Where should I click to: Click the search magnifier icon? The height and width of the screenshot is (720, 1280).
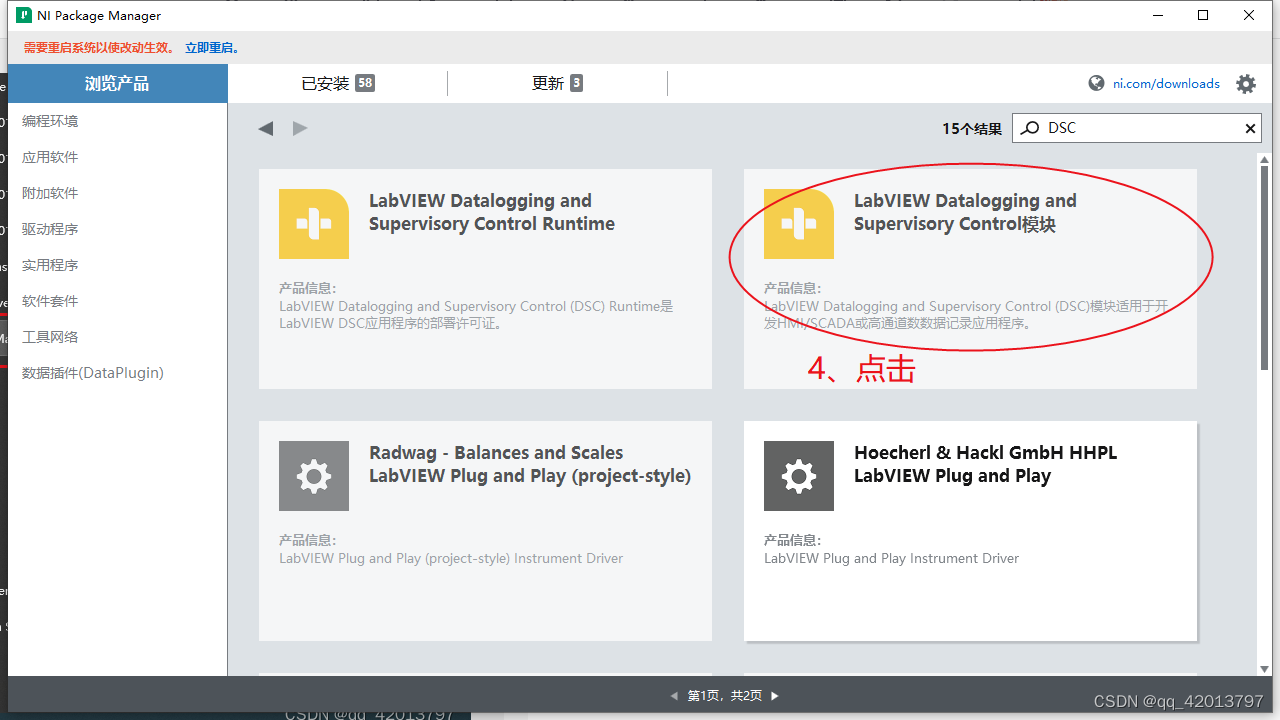pos(1029,128)
